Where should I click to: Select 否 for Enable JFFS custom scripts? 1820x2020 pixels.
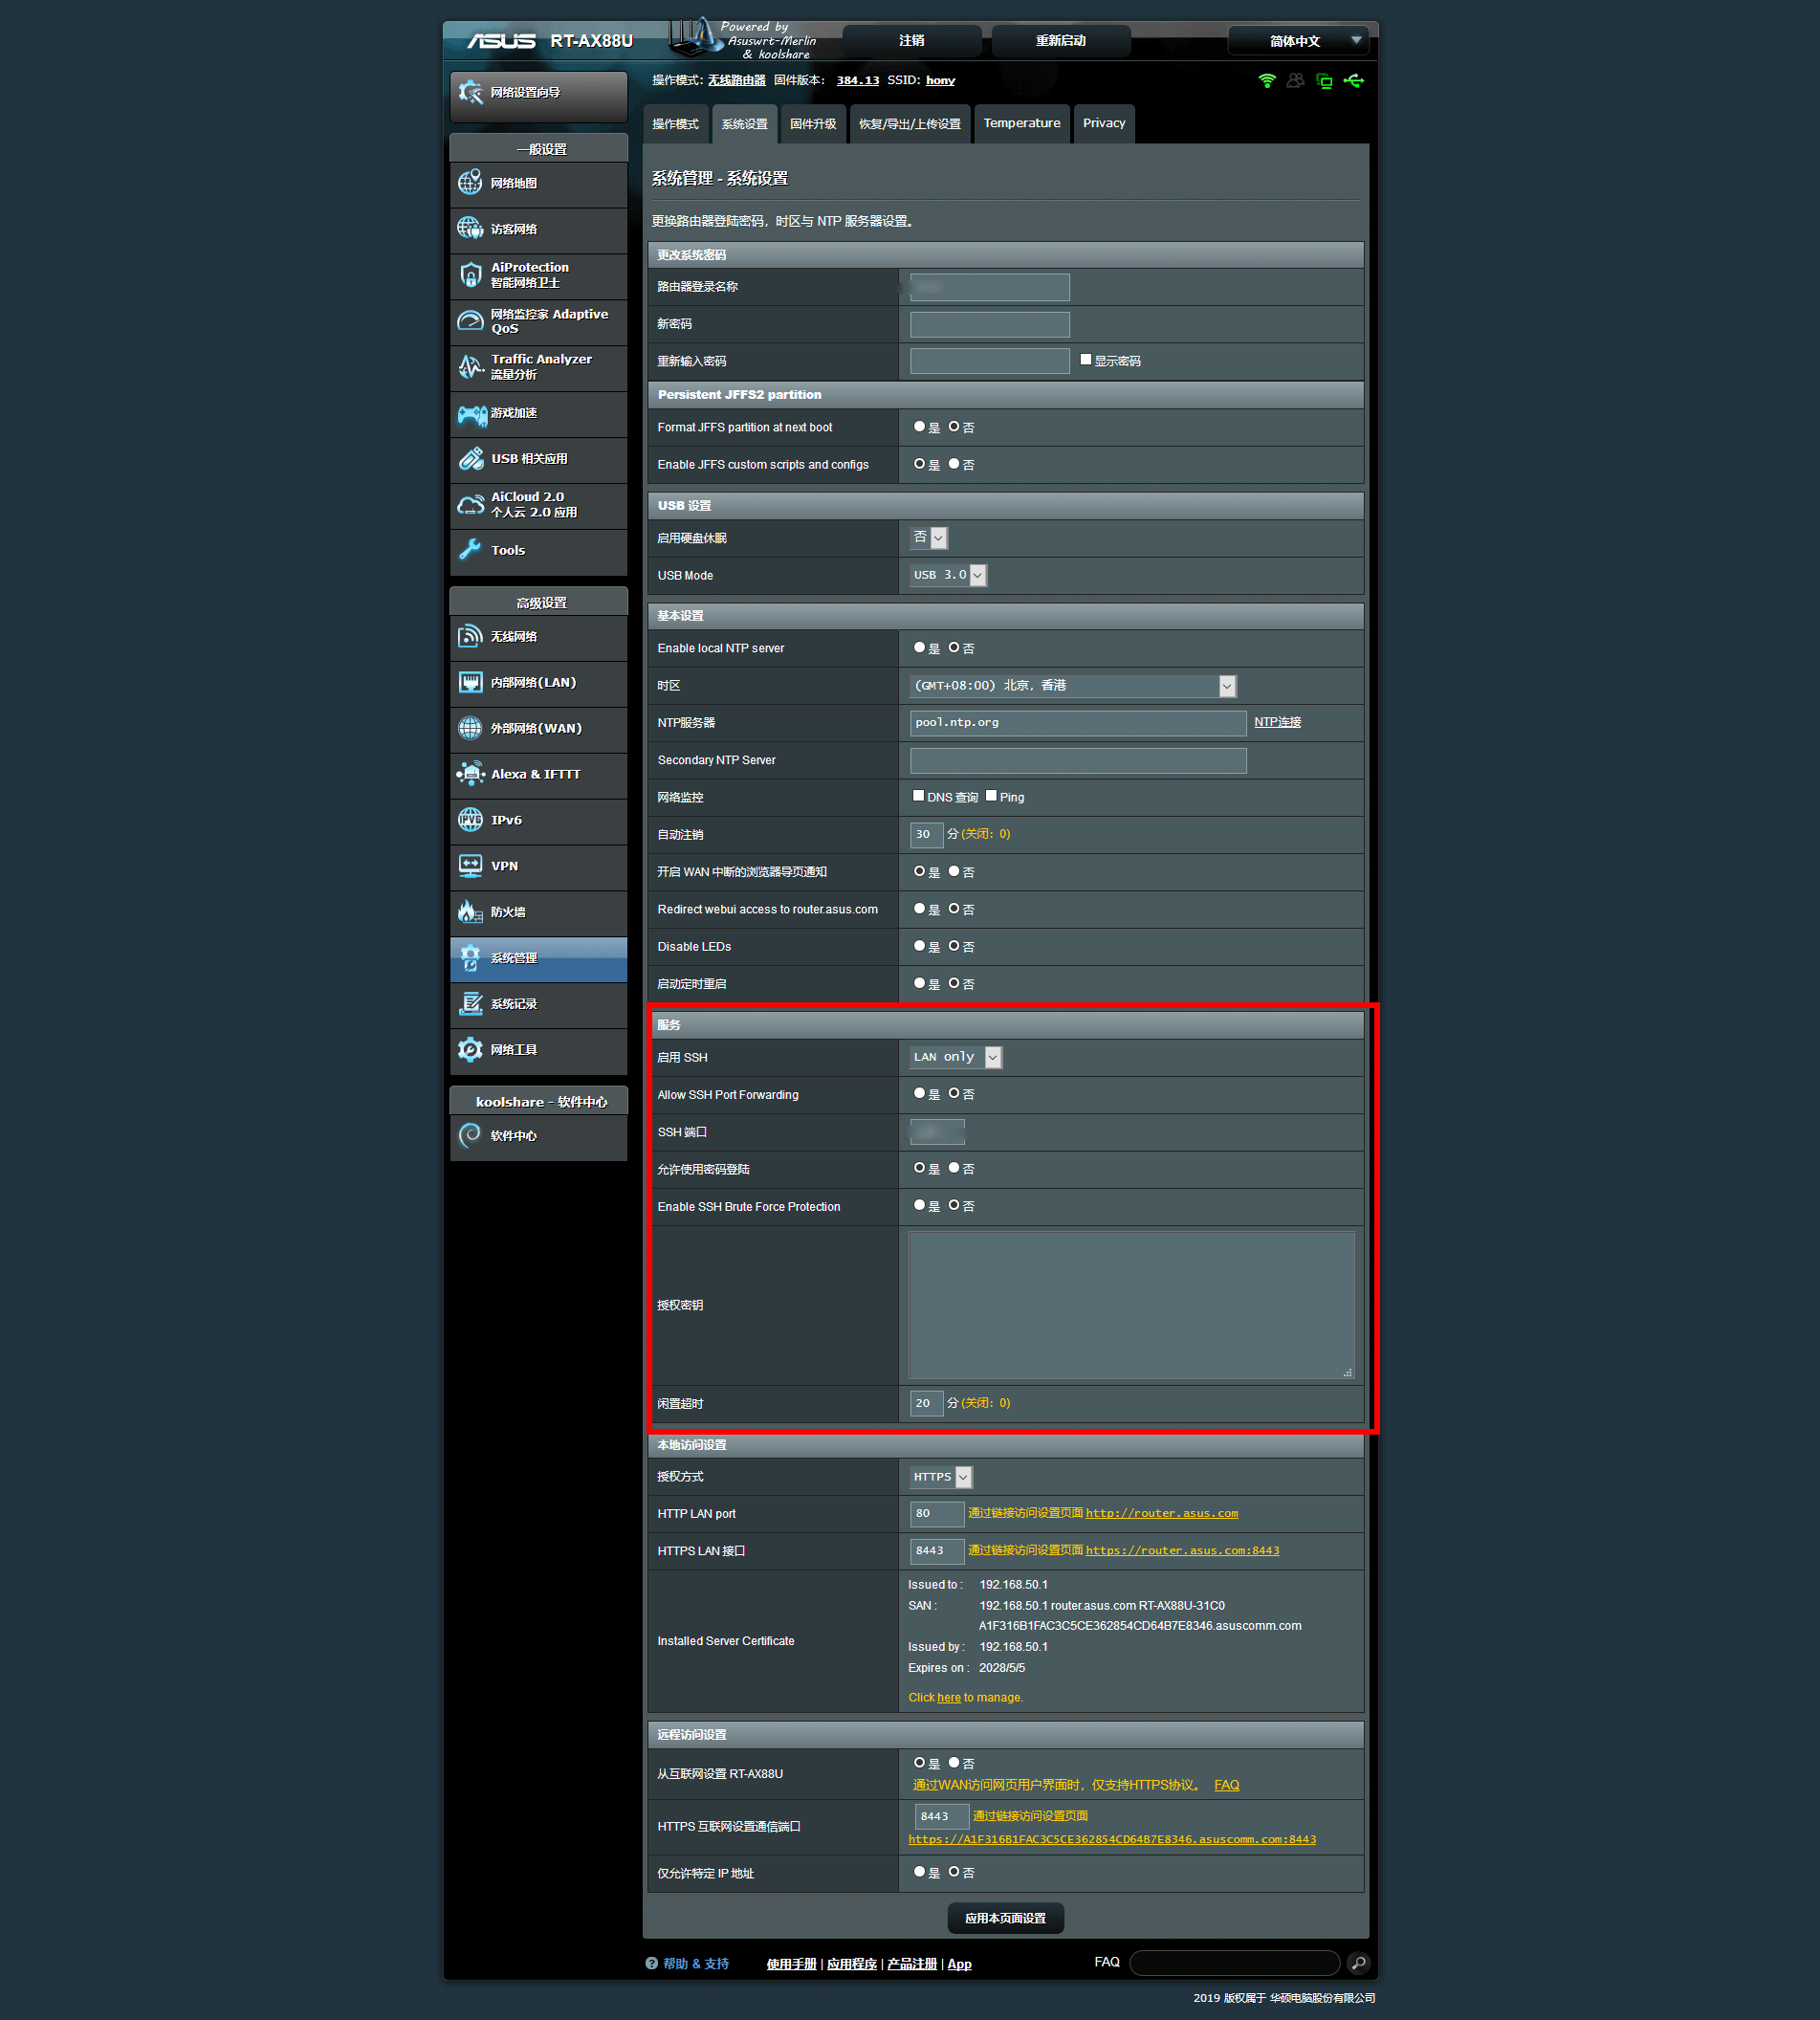[954, 464]
